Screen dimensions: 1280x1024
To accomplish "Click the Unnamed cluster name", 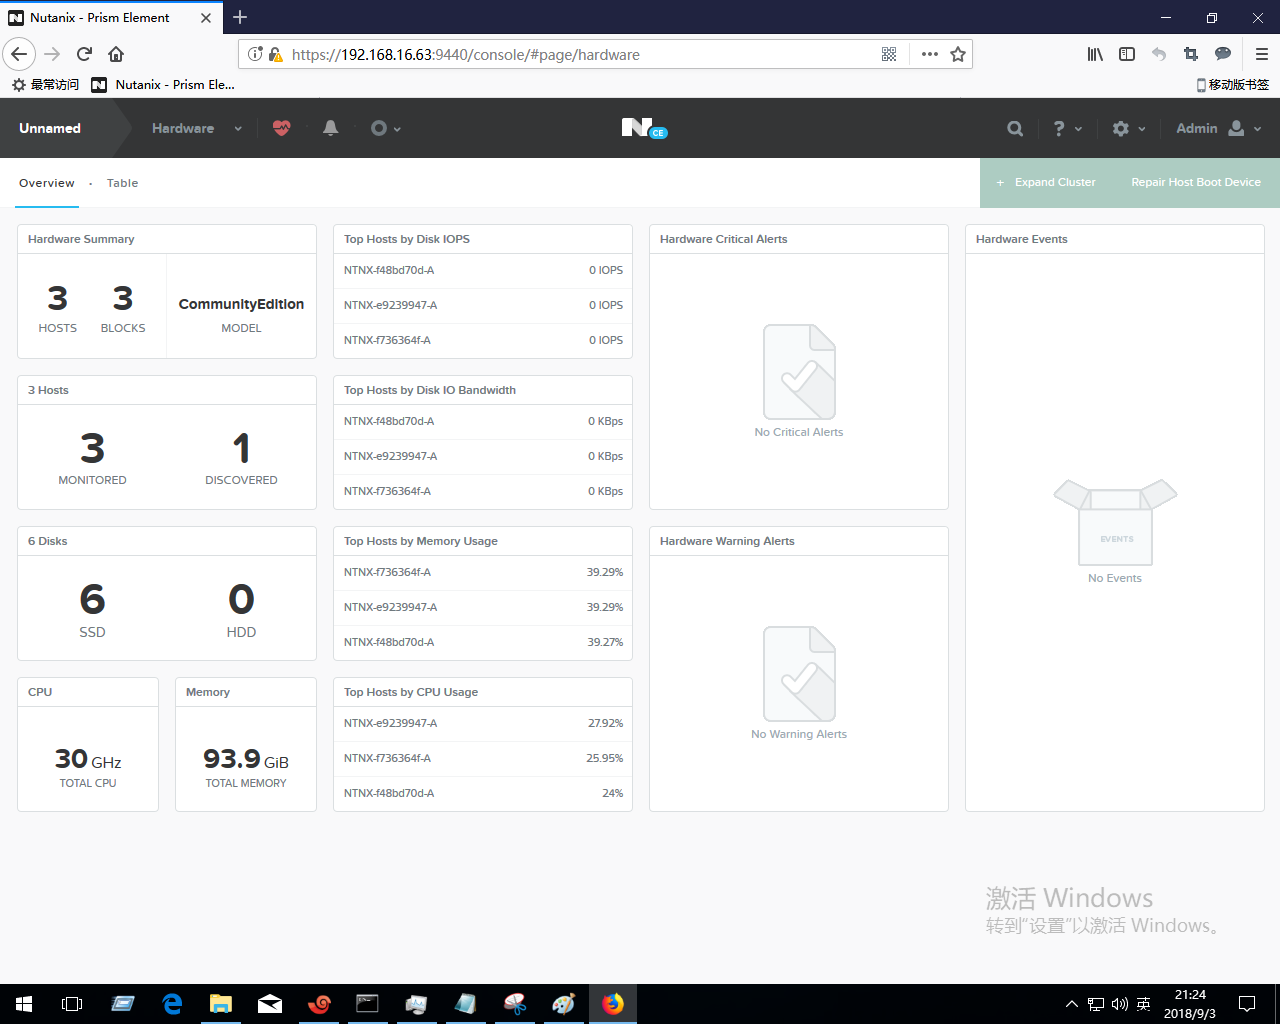I will pyautogui.click(x=50, y=128).
